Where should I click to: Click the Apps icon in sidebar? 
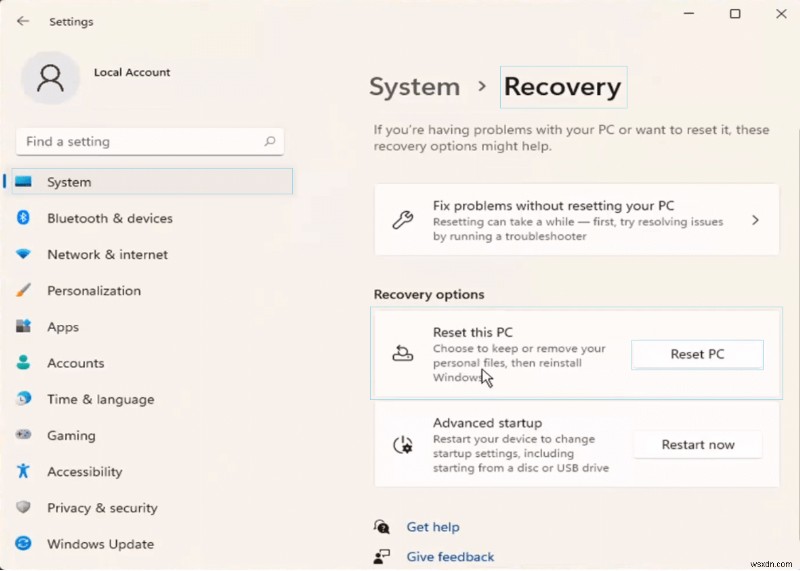coord(23,326)
